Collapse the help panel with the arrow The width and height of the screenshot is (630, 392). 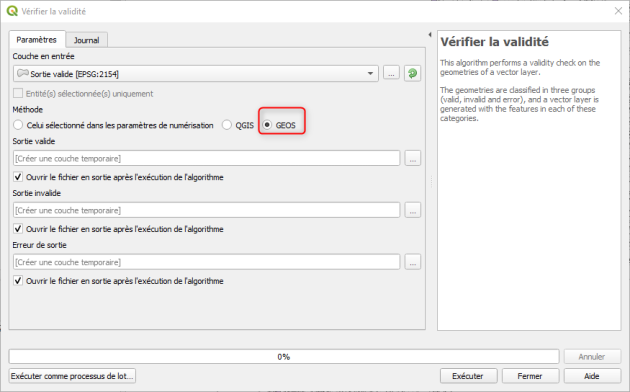[430, 35]
